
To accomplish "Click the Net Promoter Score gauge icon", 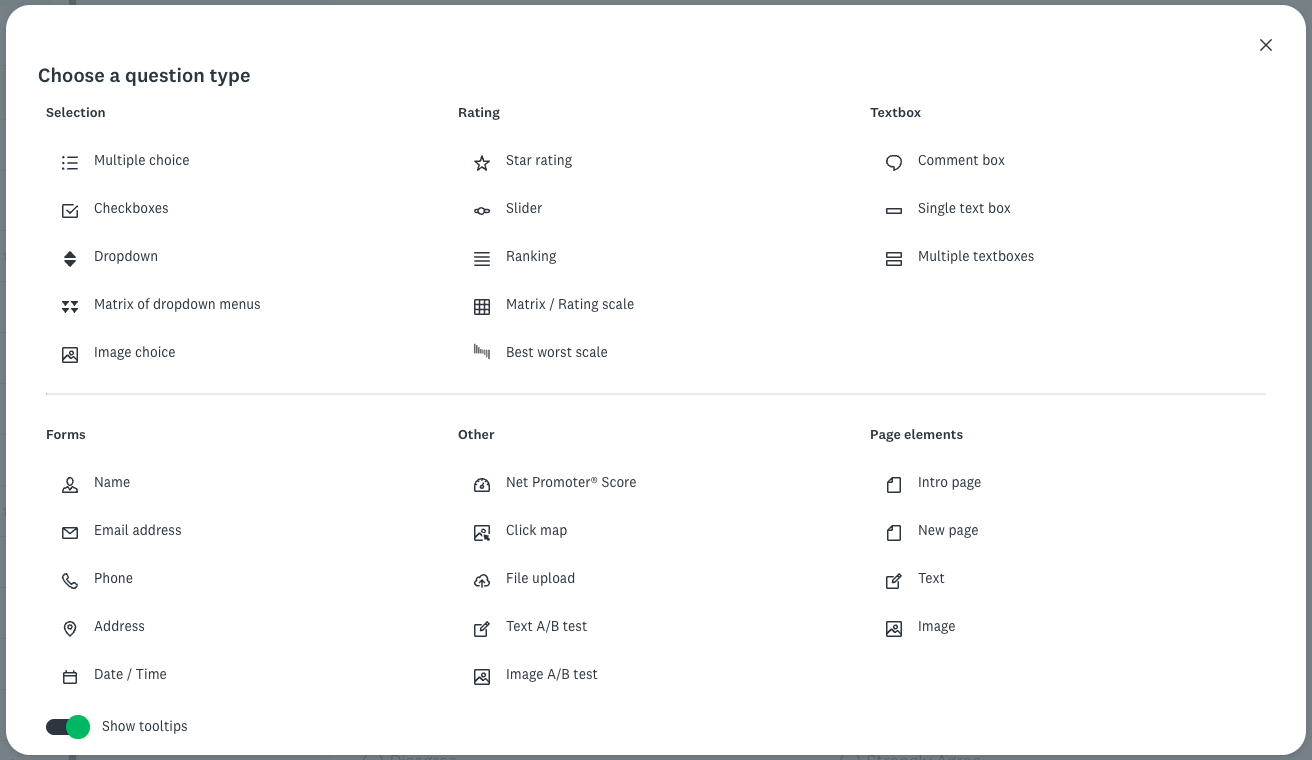I will point(482,485).
